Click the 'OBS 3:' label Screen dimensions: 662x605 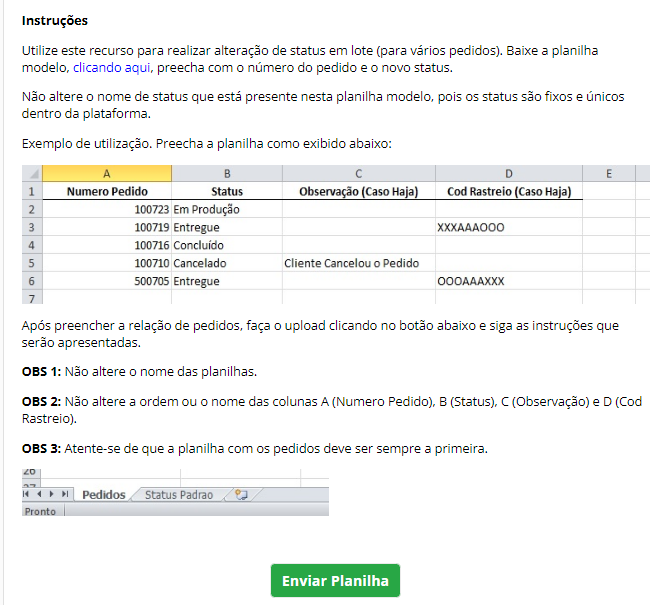click(41, 448)
